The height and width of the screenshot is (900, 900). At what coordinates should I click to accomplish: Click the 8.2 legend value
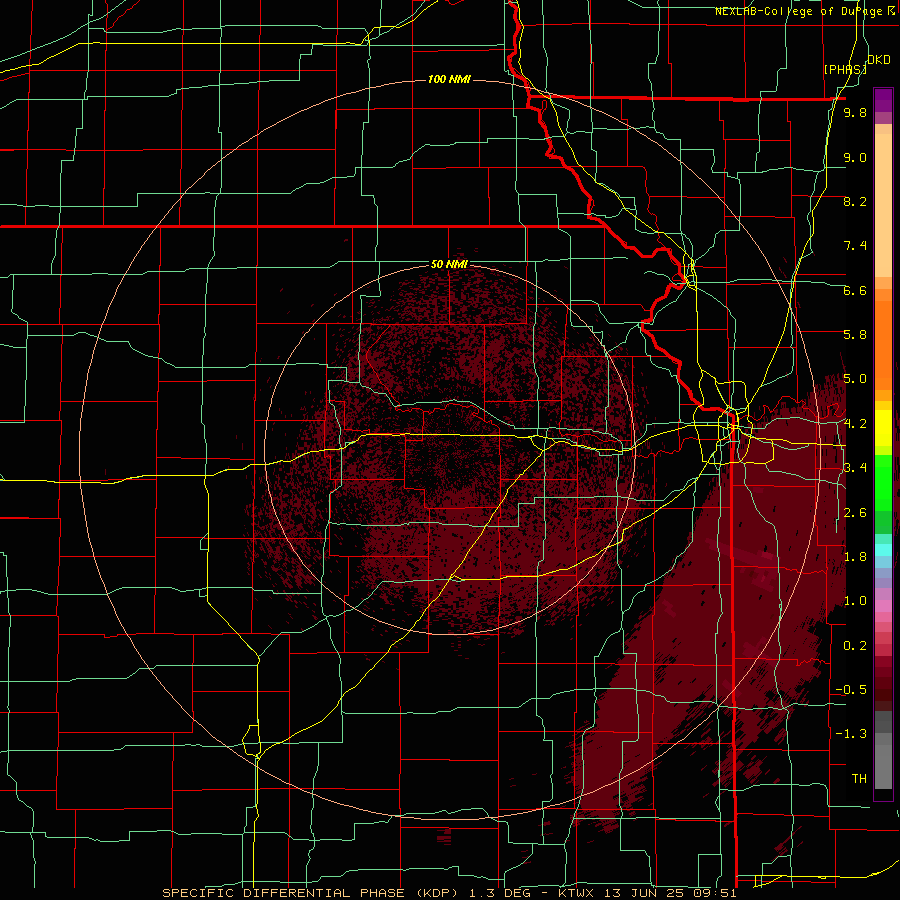pos(855,201)
